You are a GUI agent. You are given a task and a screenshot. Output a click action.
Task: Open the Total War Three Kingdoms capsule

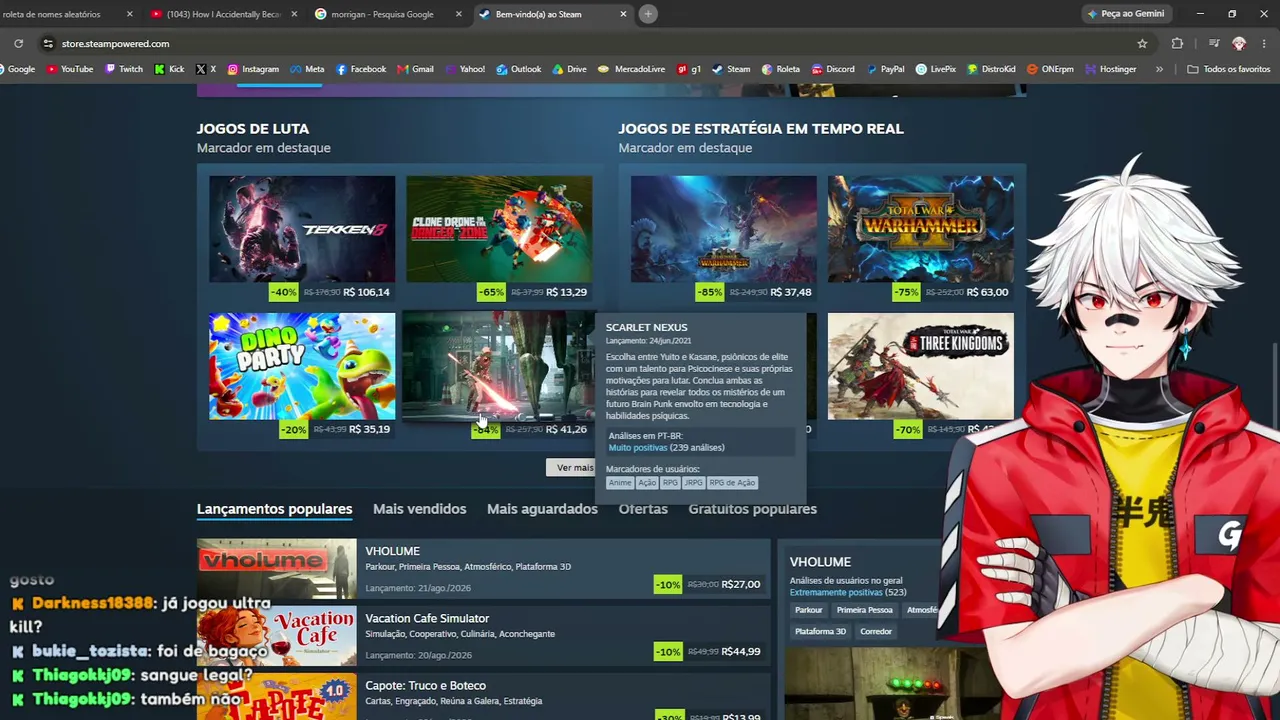point(920,366)
